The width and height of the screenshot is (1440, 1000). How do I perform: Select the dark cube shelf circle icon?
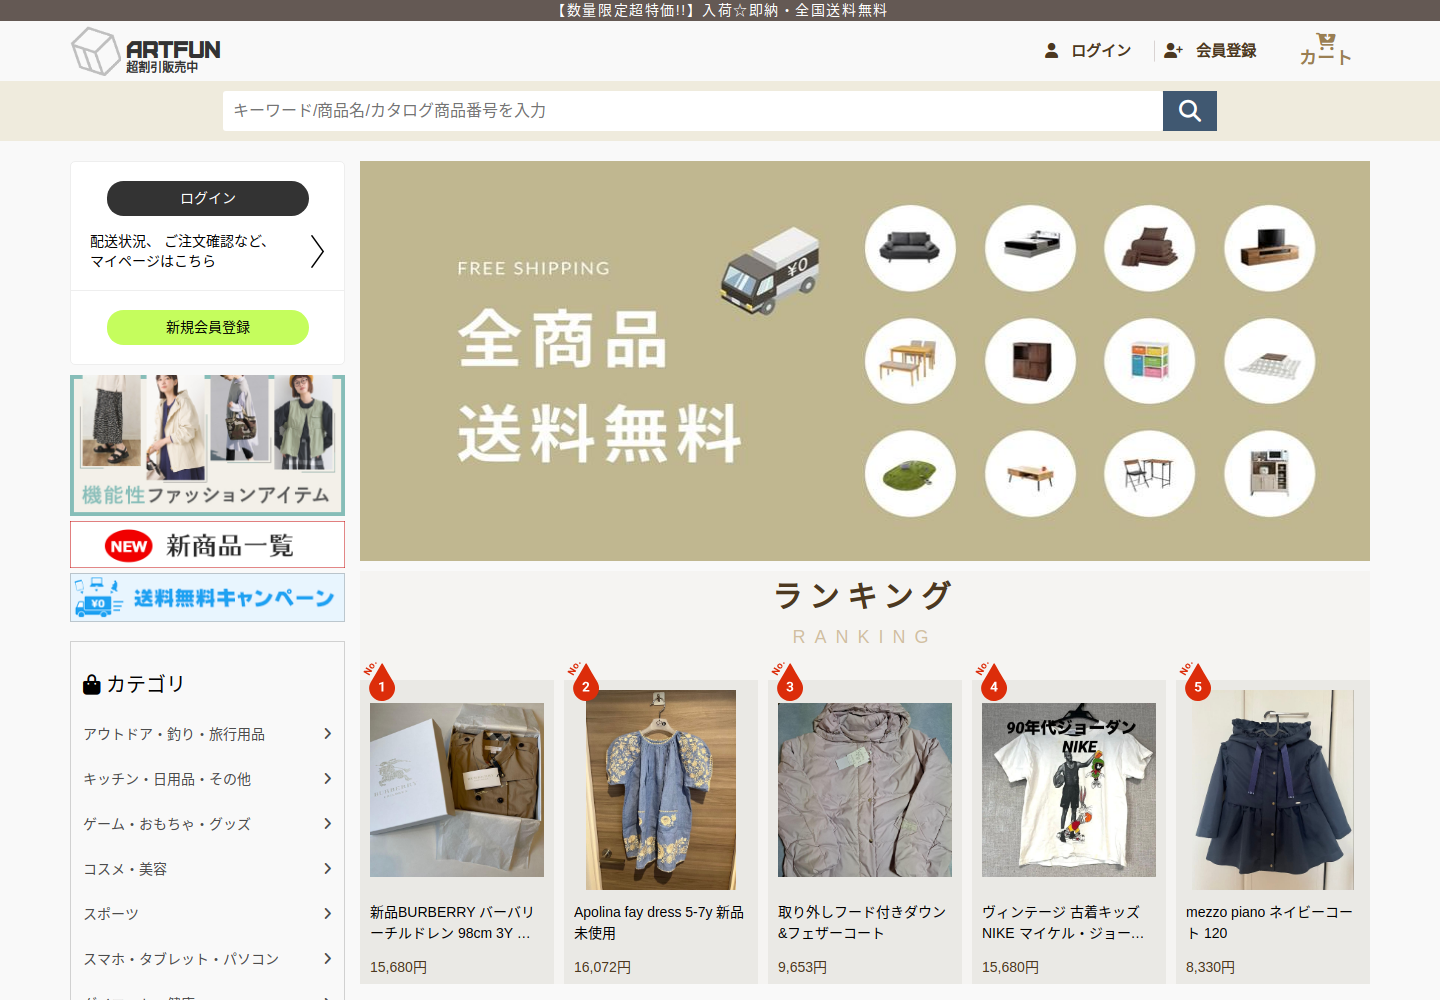click(1030, 361)
